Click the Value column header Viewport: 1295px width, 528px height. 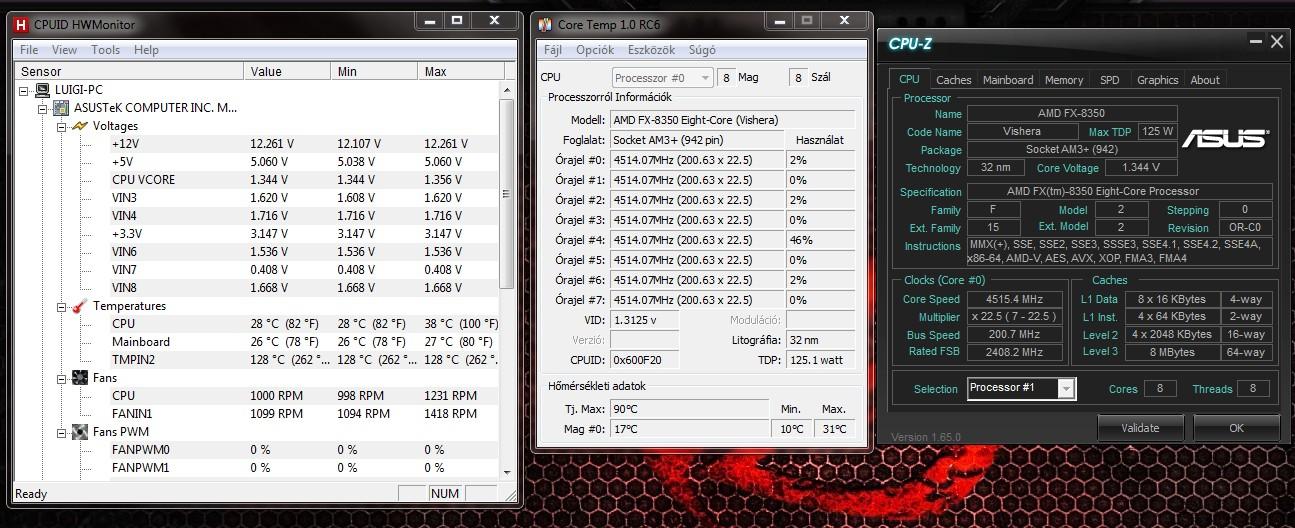[x=288, y=71]
